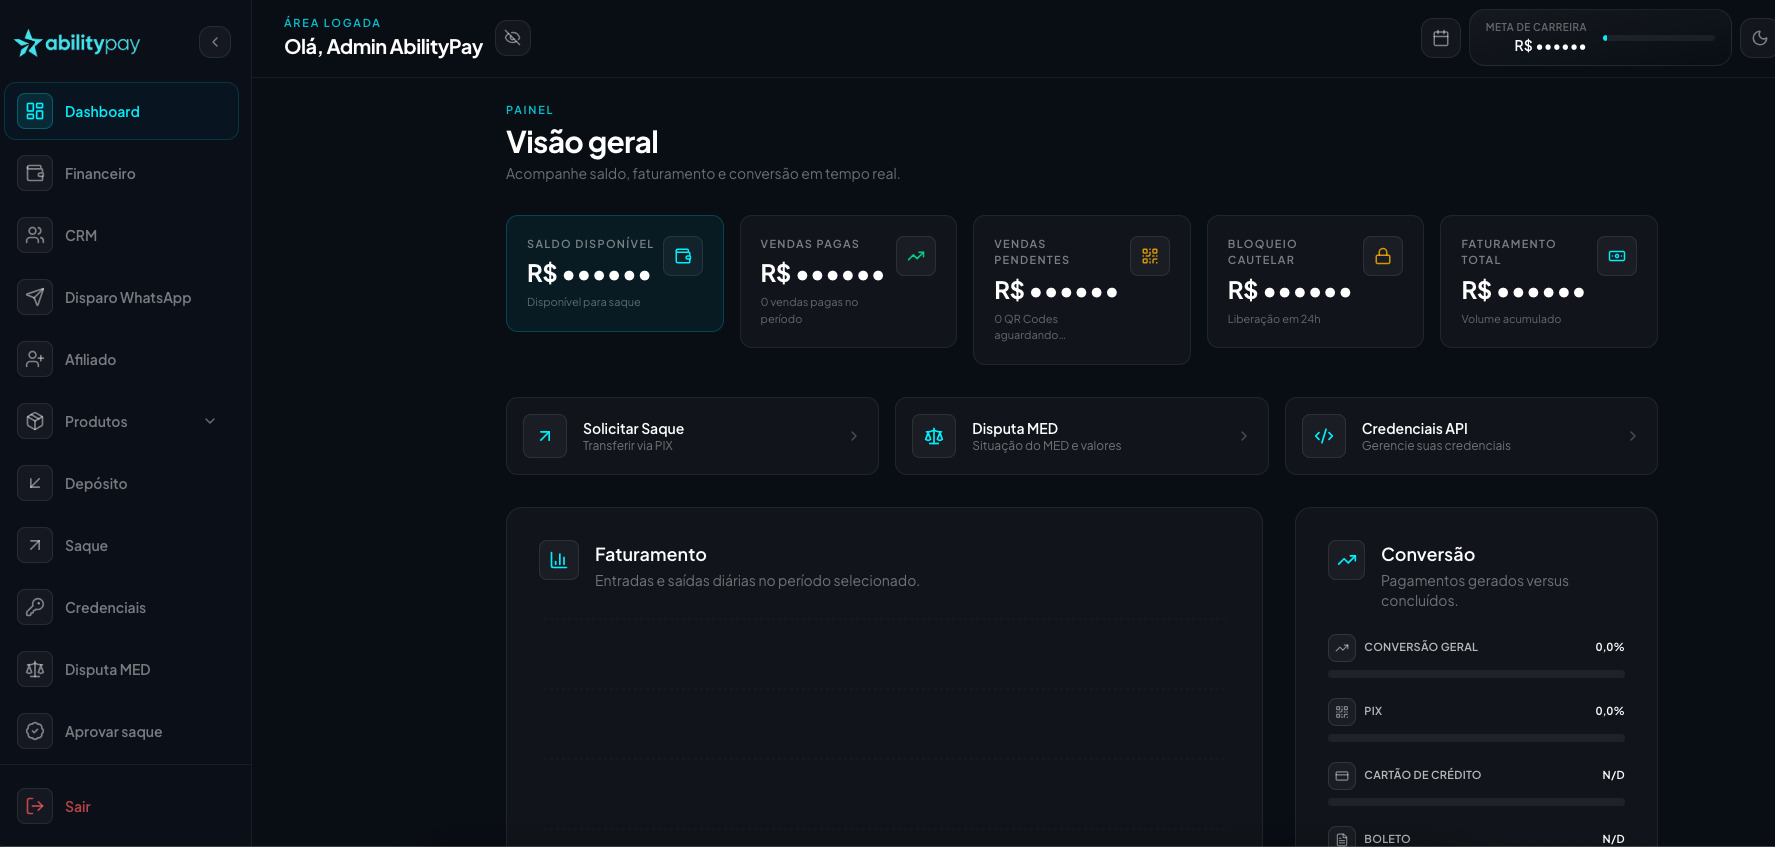The height and width of the screenshot is (847, 1775).
Task: Click the QR code icon in Vendas Pendentes
Action: pos(1150,256)
